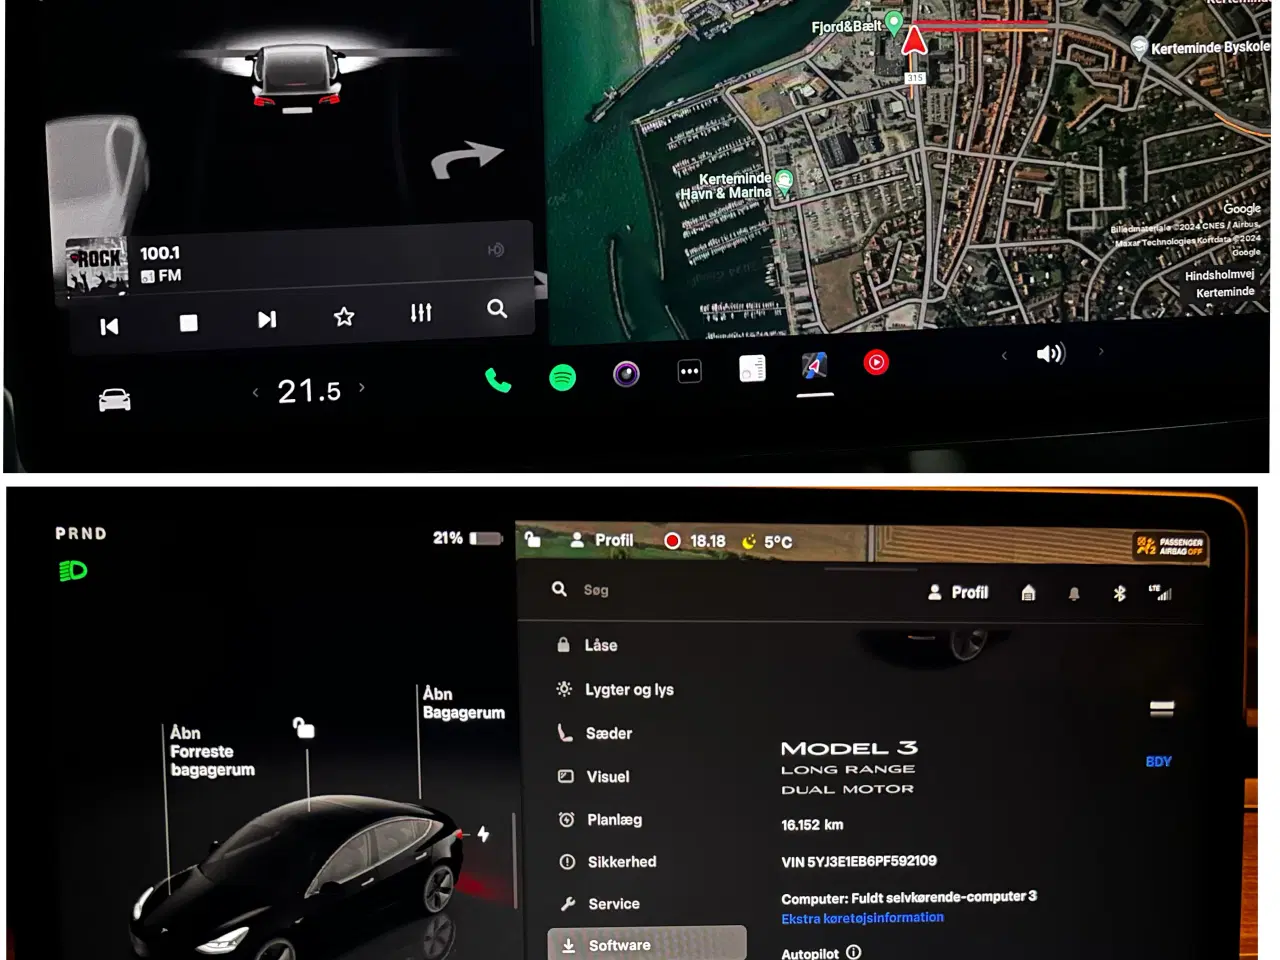Screen dimensions: 1280x960
Task: Lower volume with left chevron
Action: coord(1004,355)
